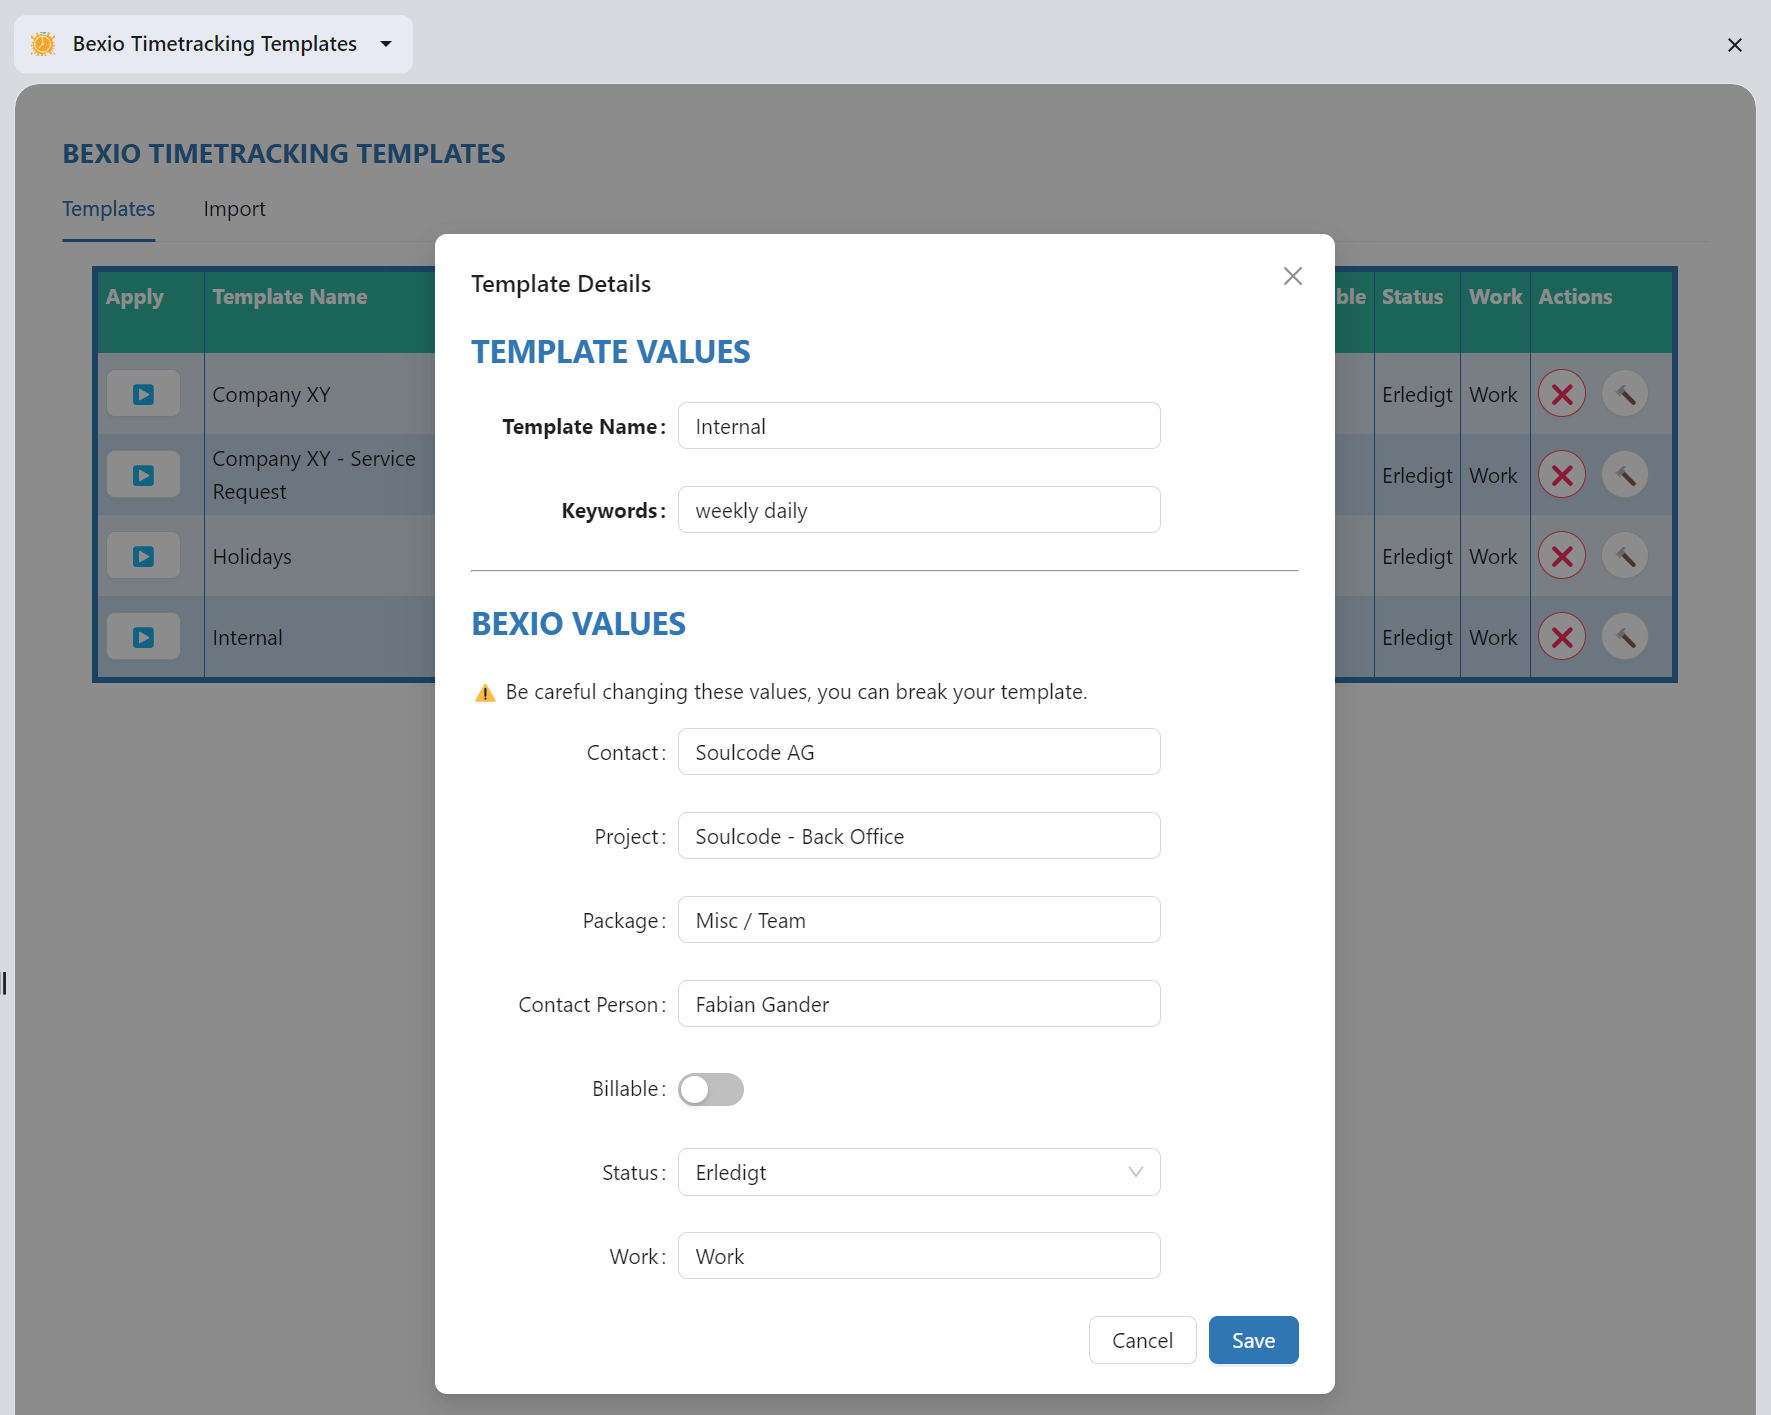
Task: Delete the Internal template
Action: click(x=1561, y=636)
